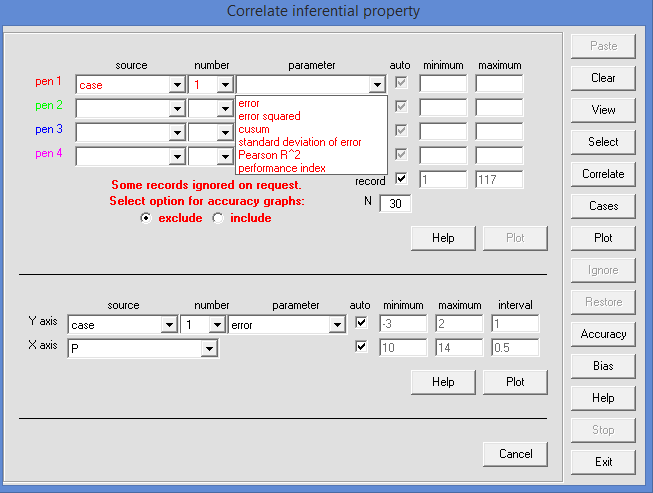Click the Correlate button
653x493 pixels.
tap(603, 174)
